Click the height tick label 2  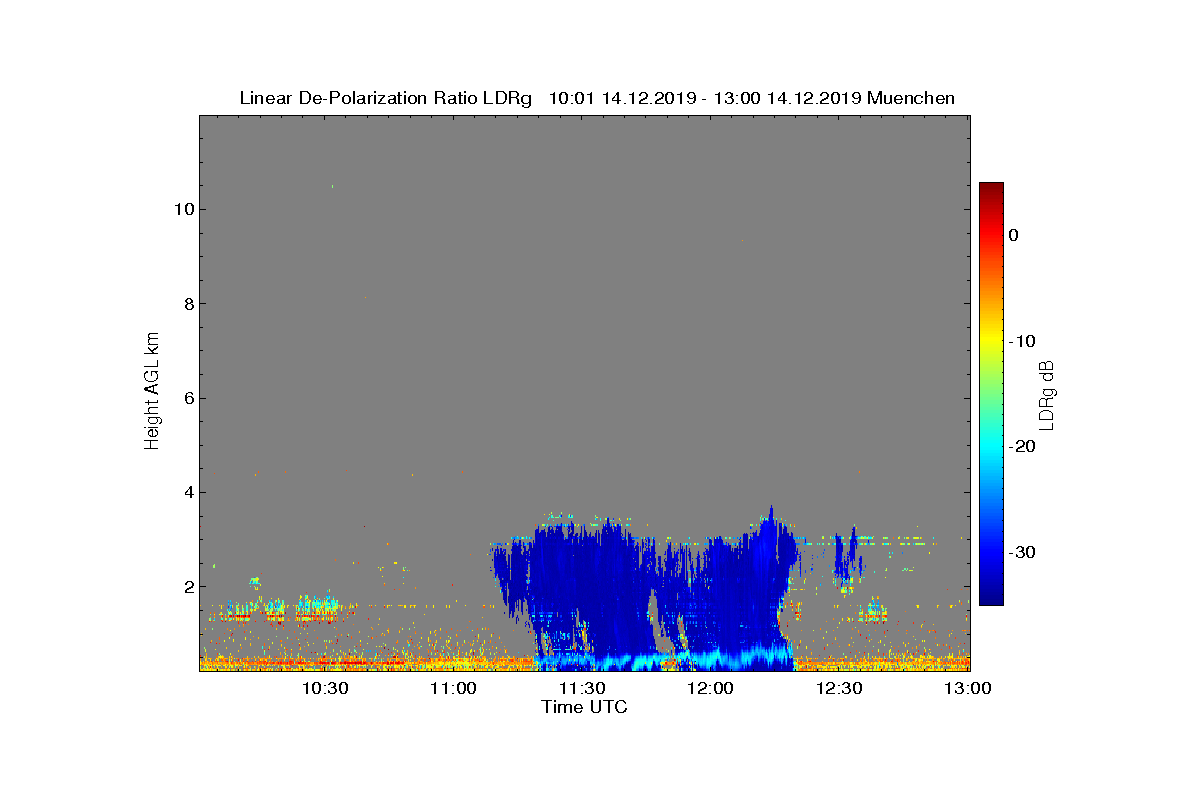click(187, 586)
